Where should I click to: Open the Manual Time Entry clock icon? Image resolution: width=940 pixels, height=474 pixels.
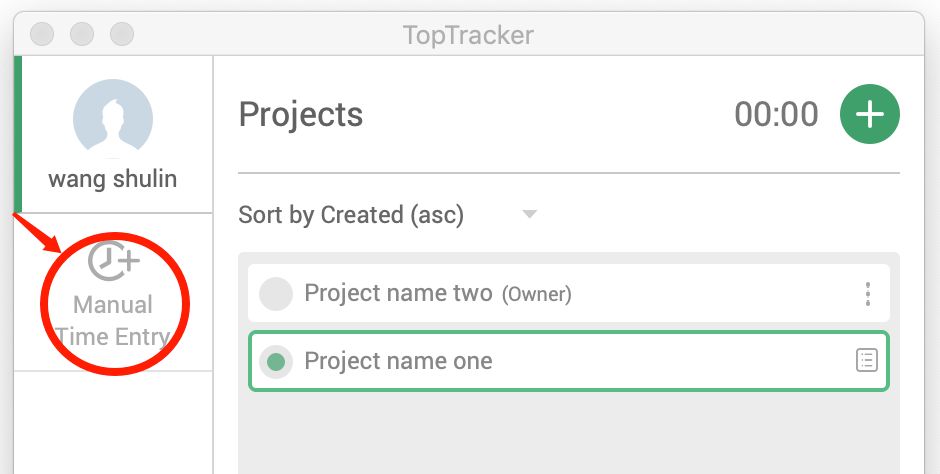[113, 260]
